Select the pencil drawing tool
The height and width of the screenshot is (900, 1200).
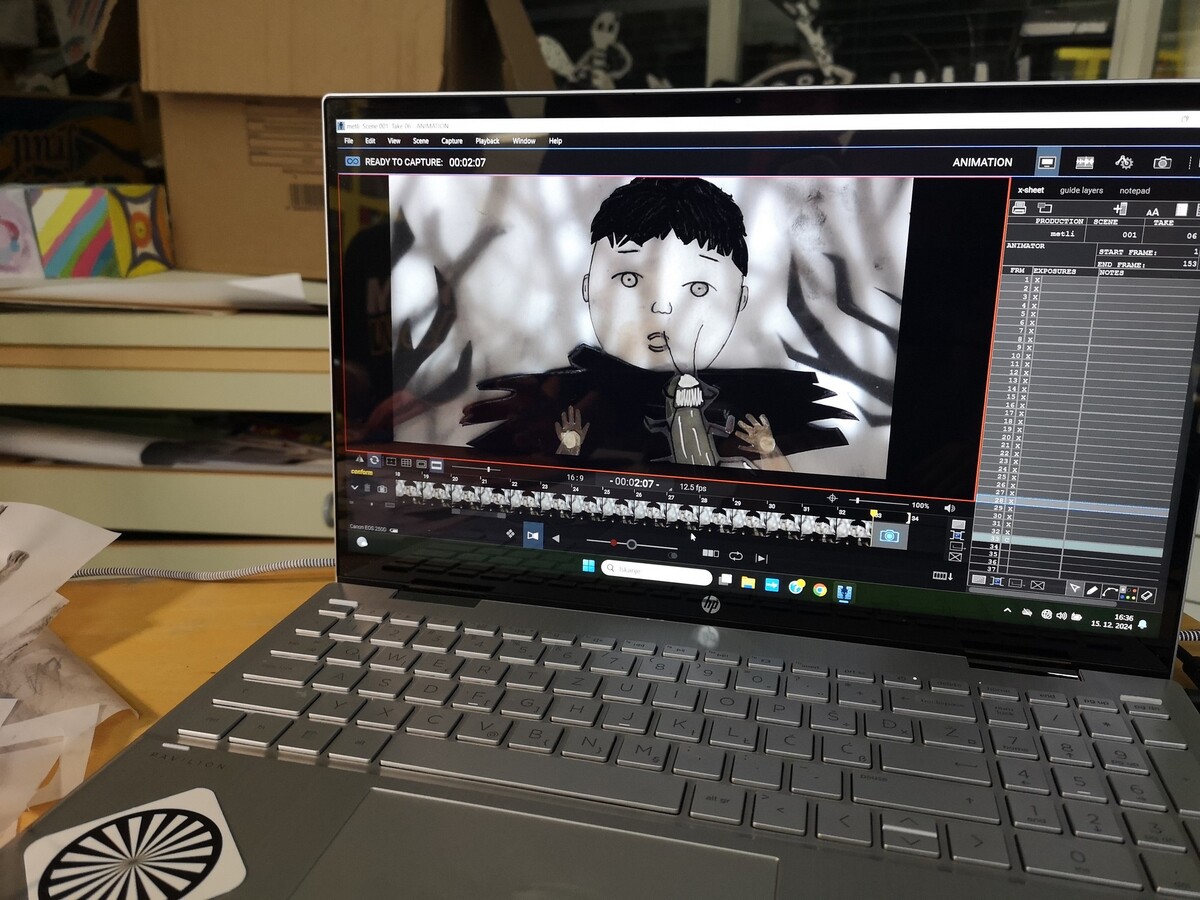point(1093,592)
